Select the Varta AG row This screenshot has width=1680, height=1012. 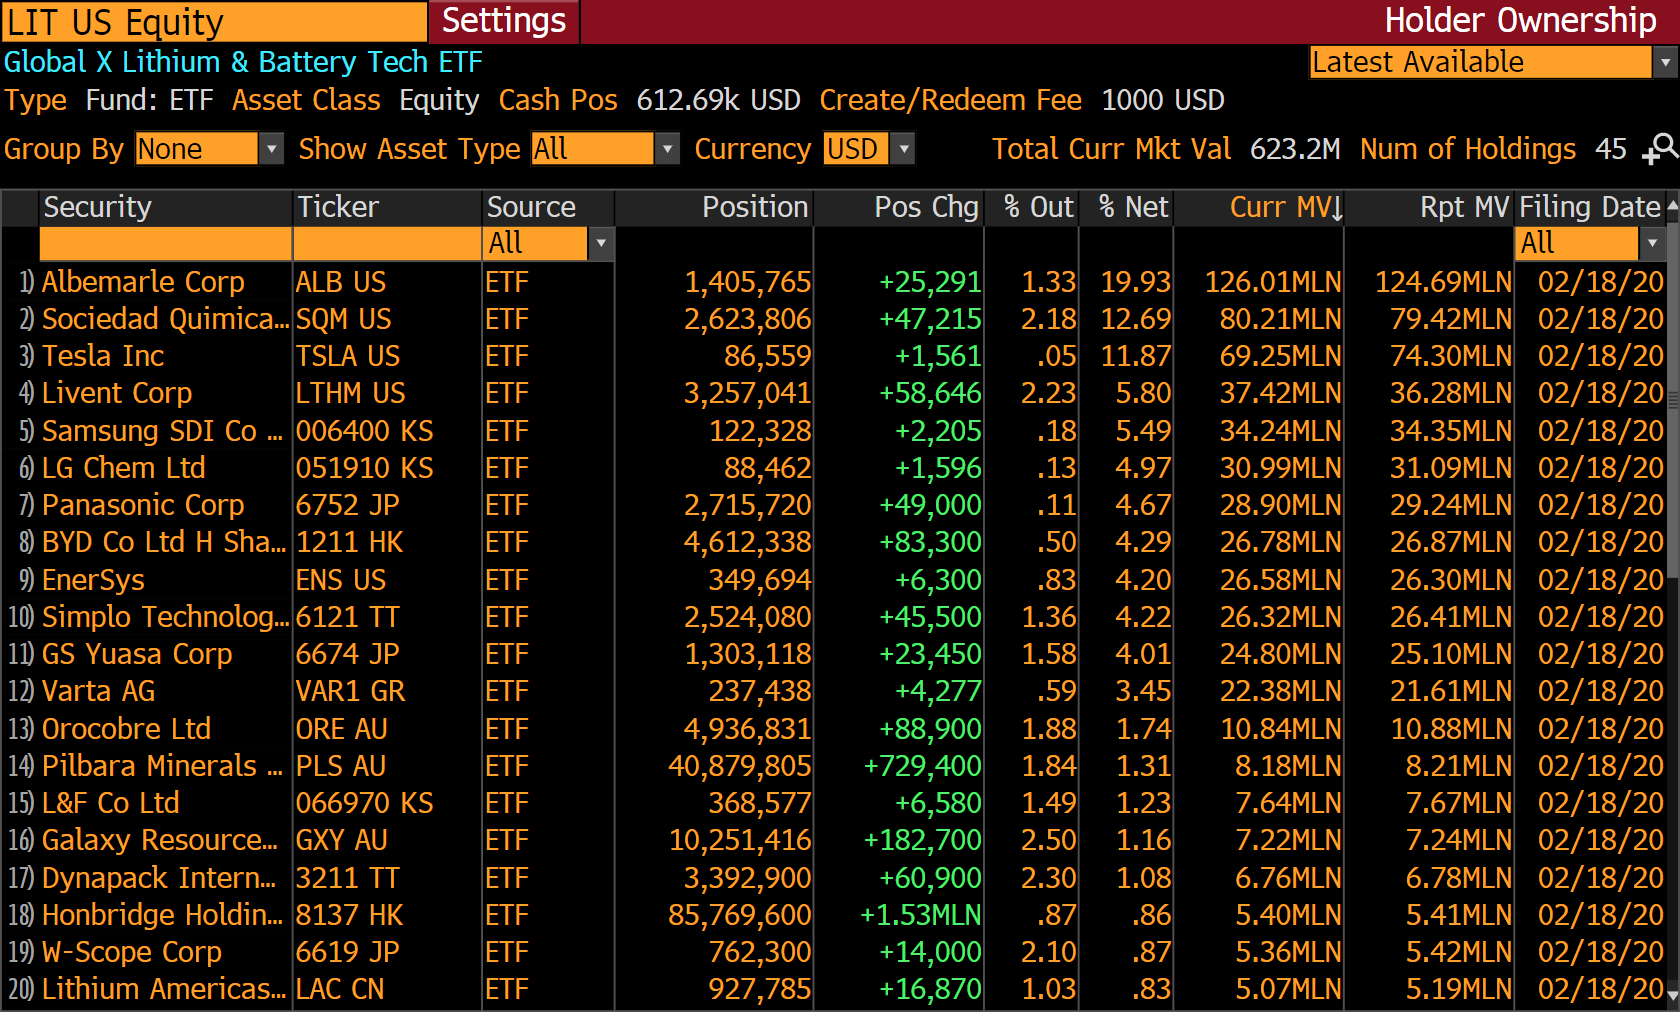(x=833, y=691)
